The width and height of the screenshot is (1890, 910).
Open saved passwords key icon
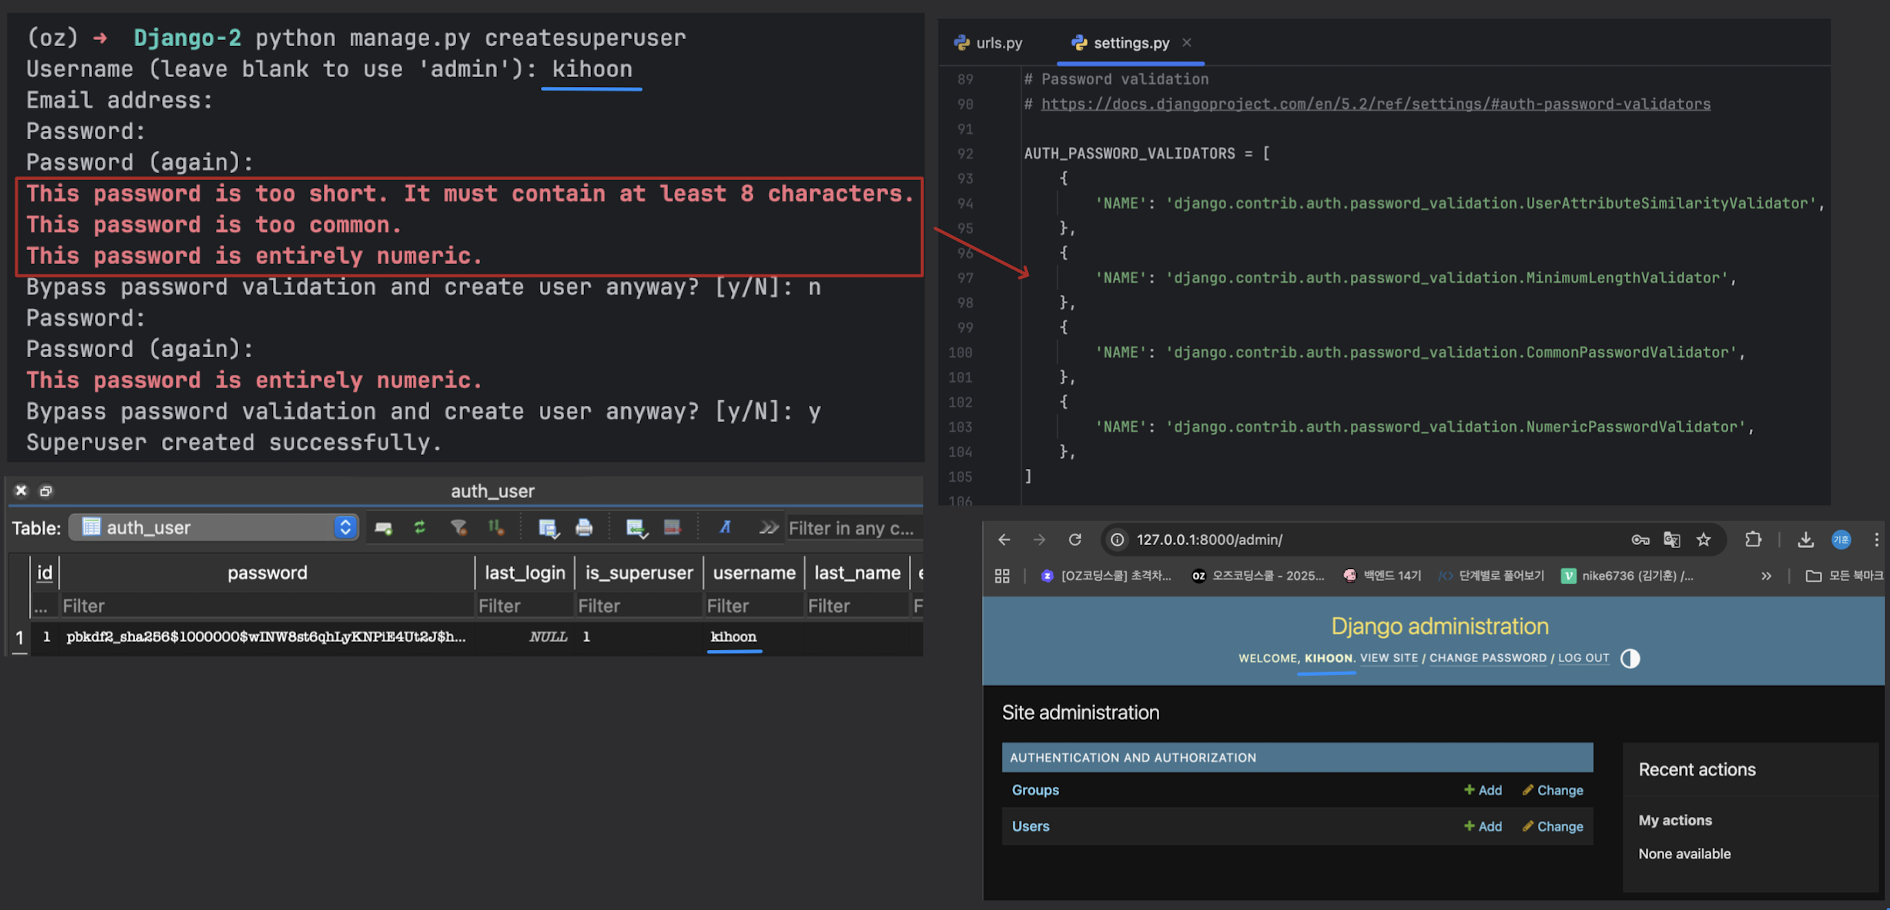[x=1641, y=540]
